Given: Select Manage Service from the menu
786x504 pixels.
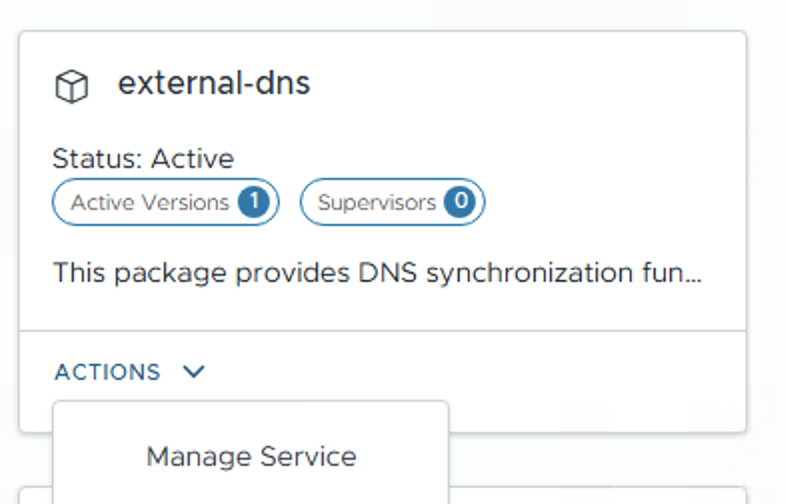Looking at the screenshot, I should tap(251, 457).
